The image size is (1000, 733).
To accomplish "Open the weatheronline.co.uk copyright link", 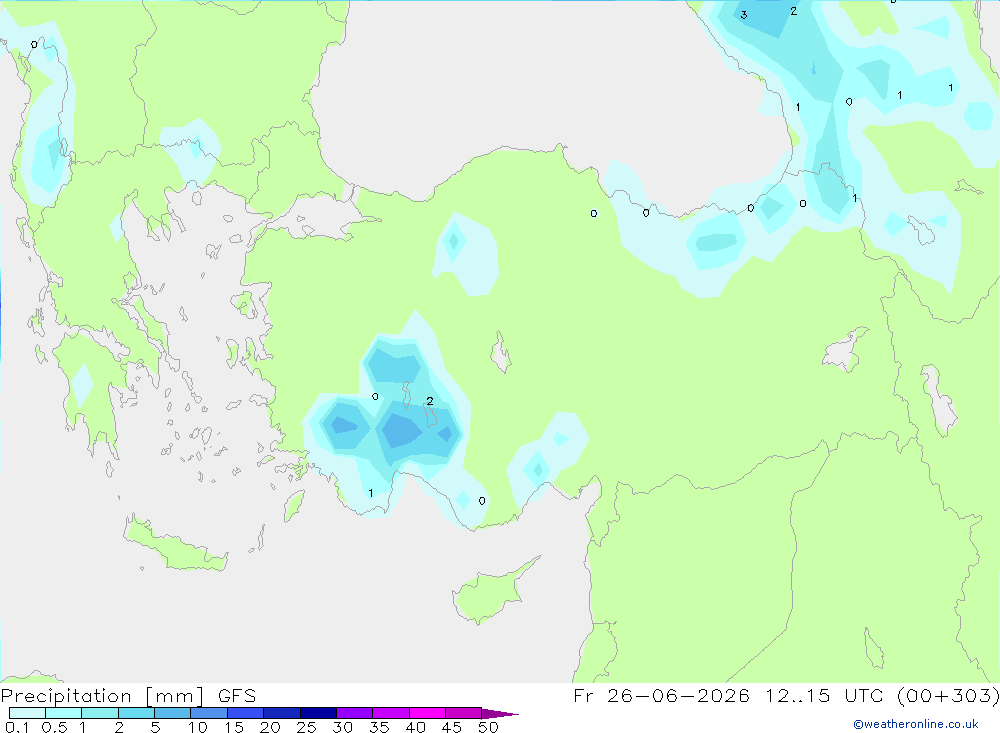I will click(916, 724).
